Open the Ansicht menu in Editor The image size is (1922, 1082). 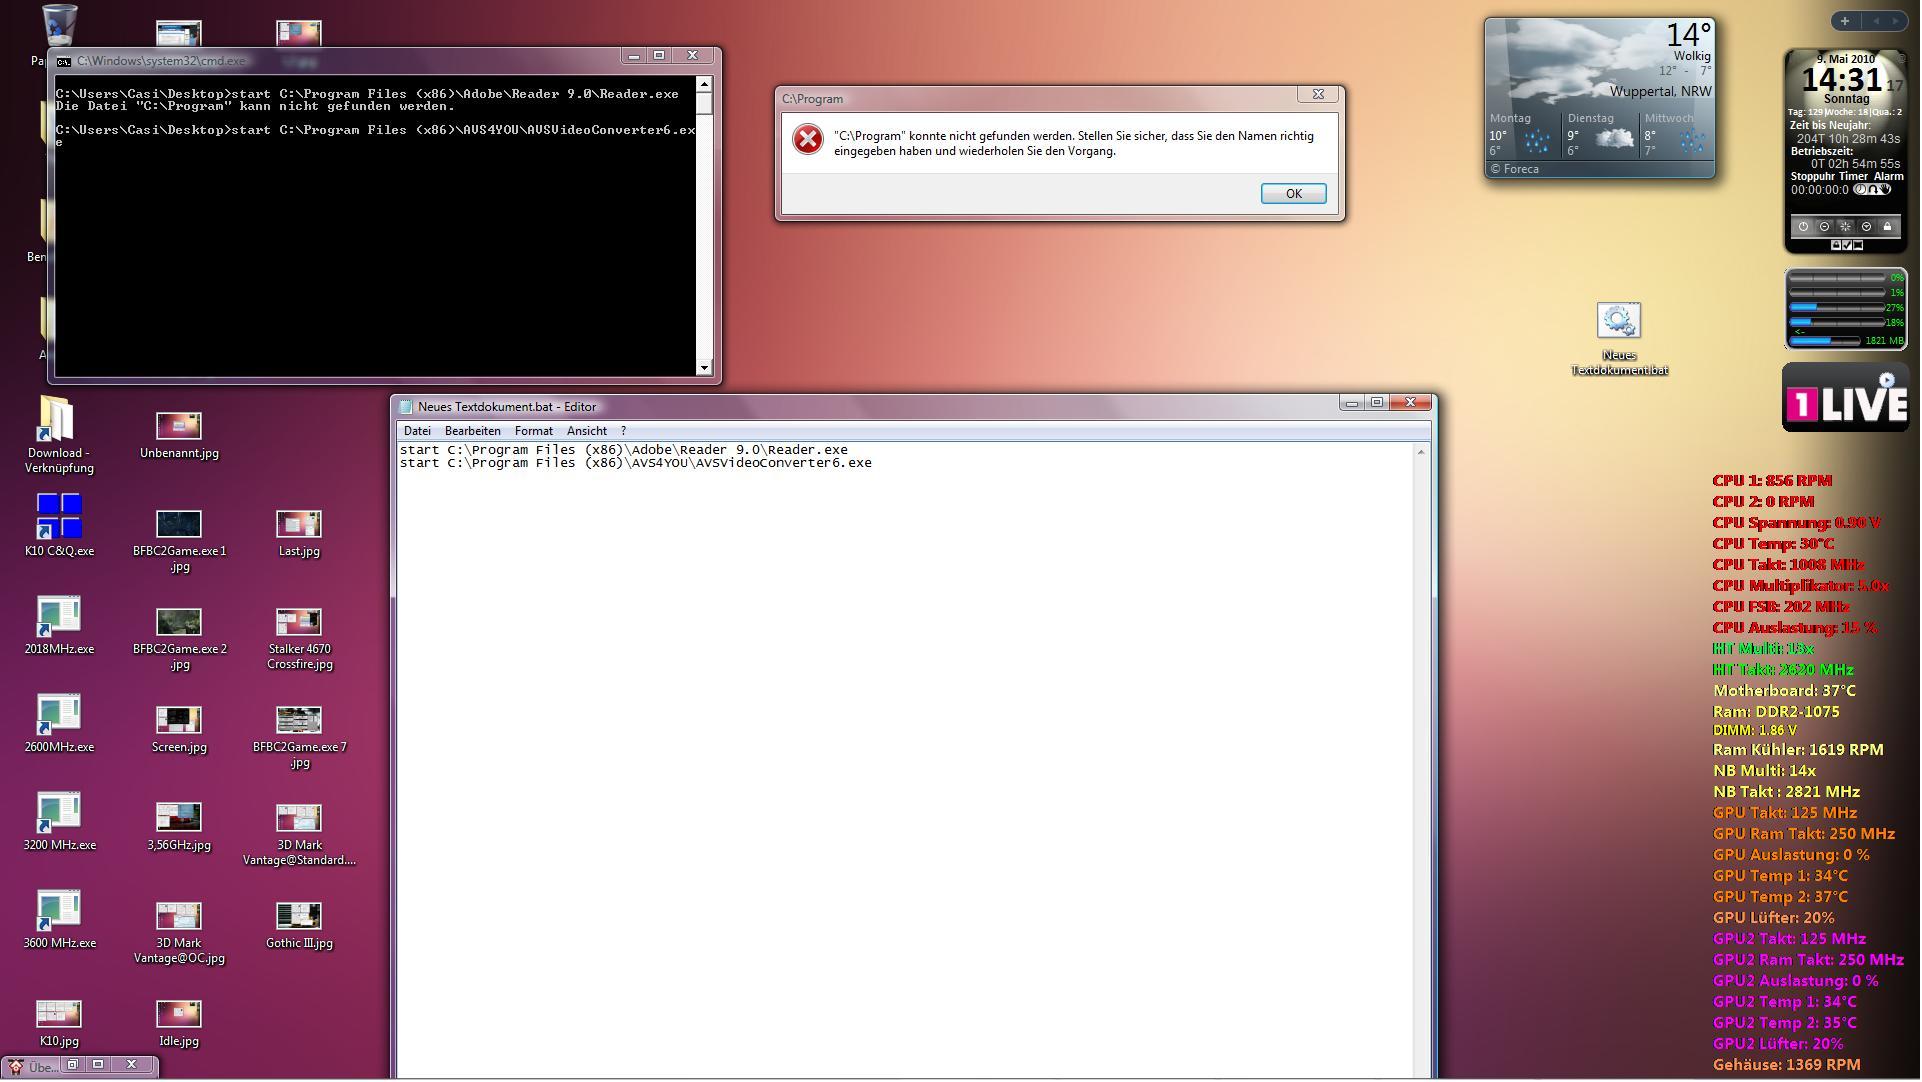(586, 431)
